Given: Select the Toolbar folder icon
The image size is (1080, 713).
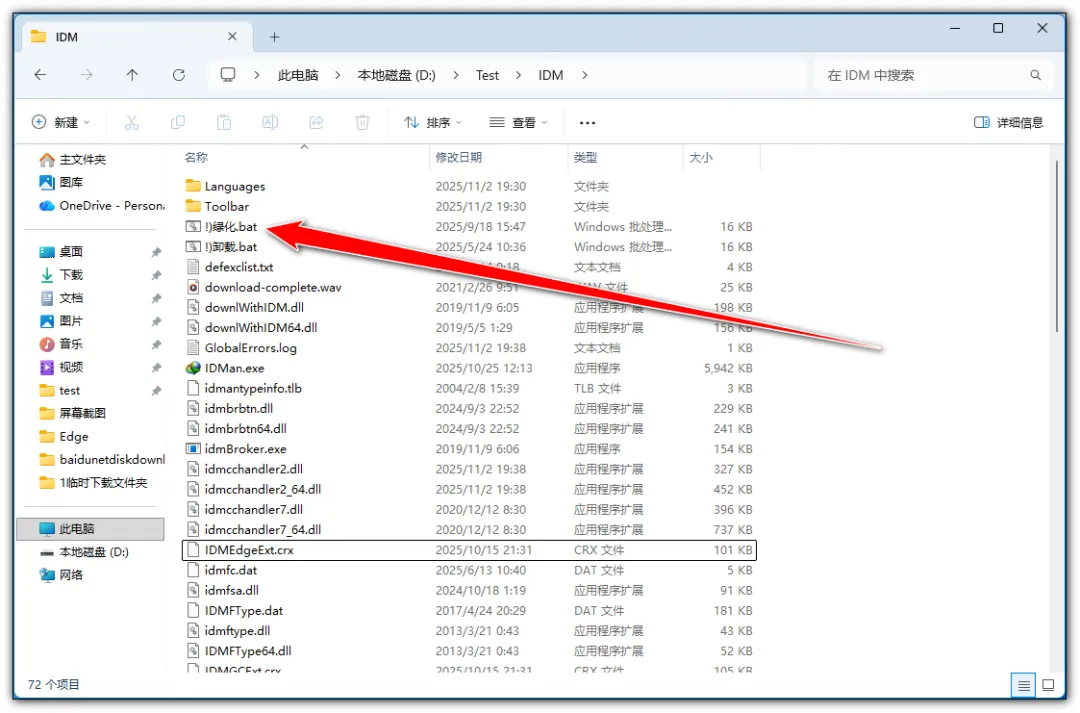Looking at the screenshot, I should coord(193,206).
